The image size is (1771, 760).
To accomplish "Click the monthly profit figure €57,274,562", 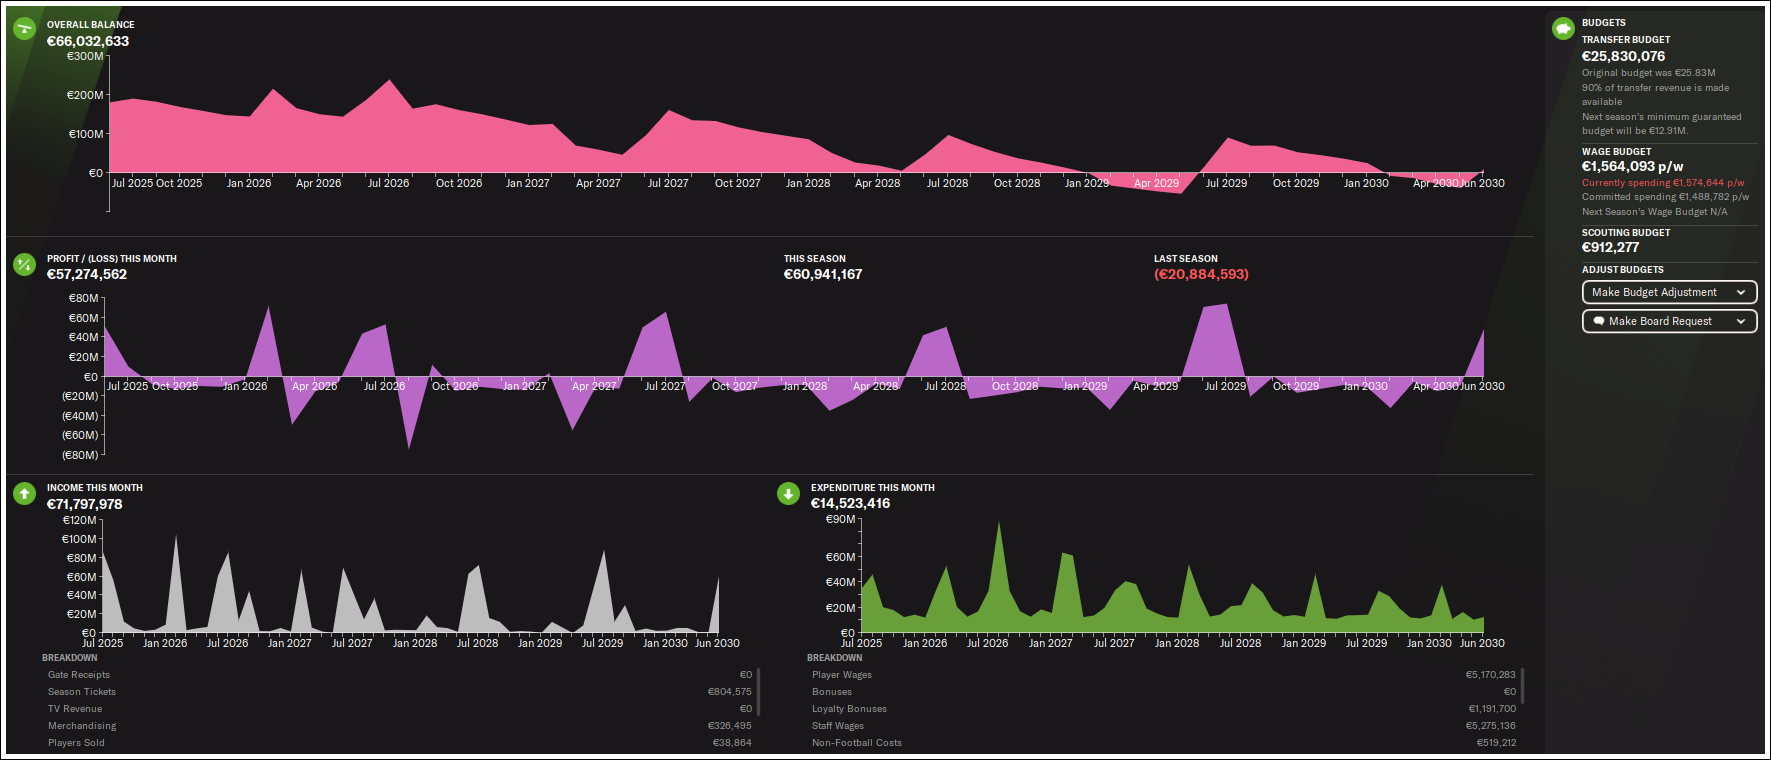I will (x=87, y=274).
